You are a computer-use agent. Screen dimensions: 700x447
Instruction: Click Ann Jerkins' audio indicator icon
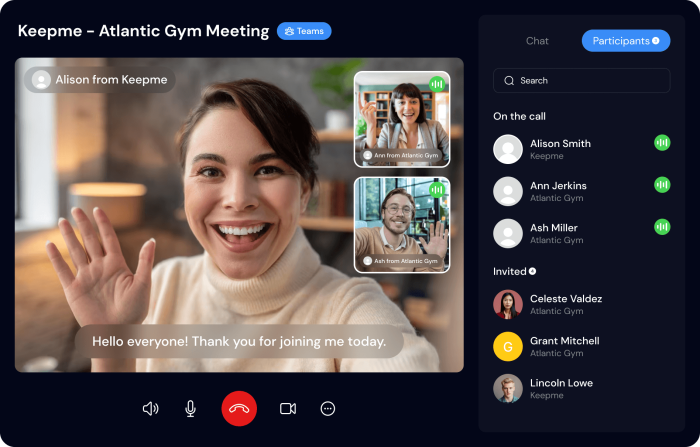pos(662,185)
